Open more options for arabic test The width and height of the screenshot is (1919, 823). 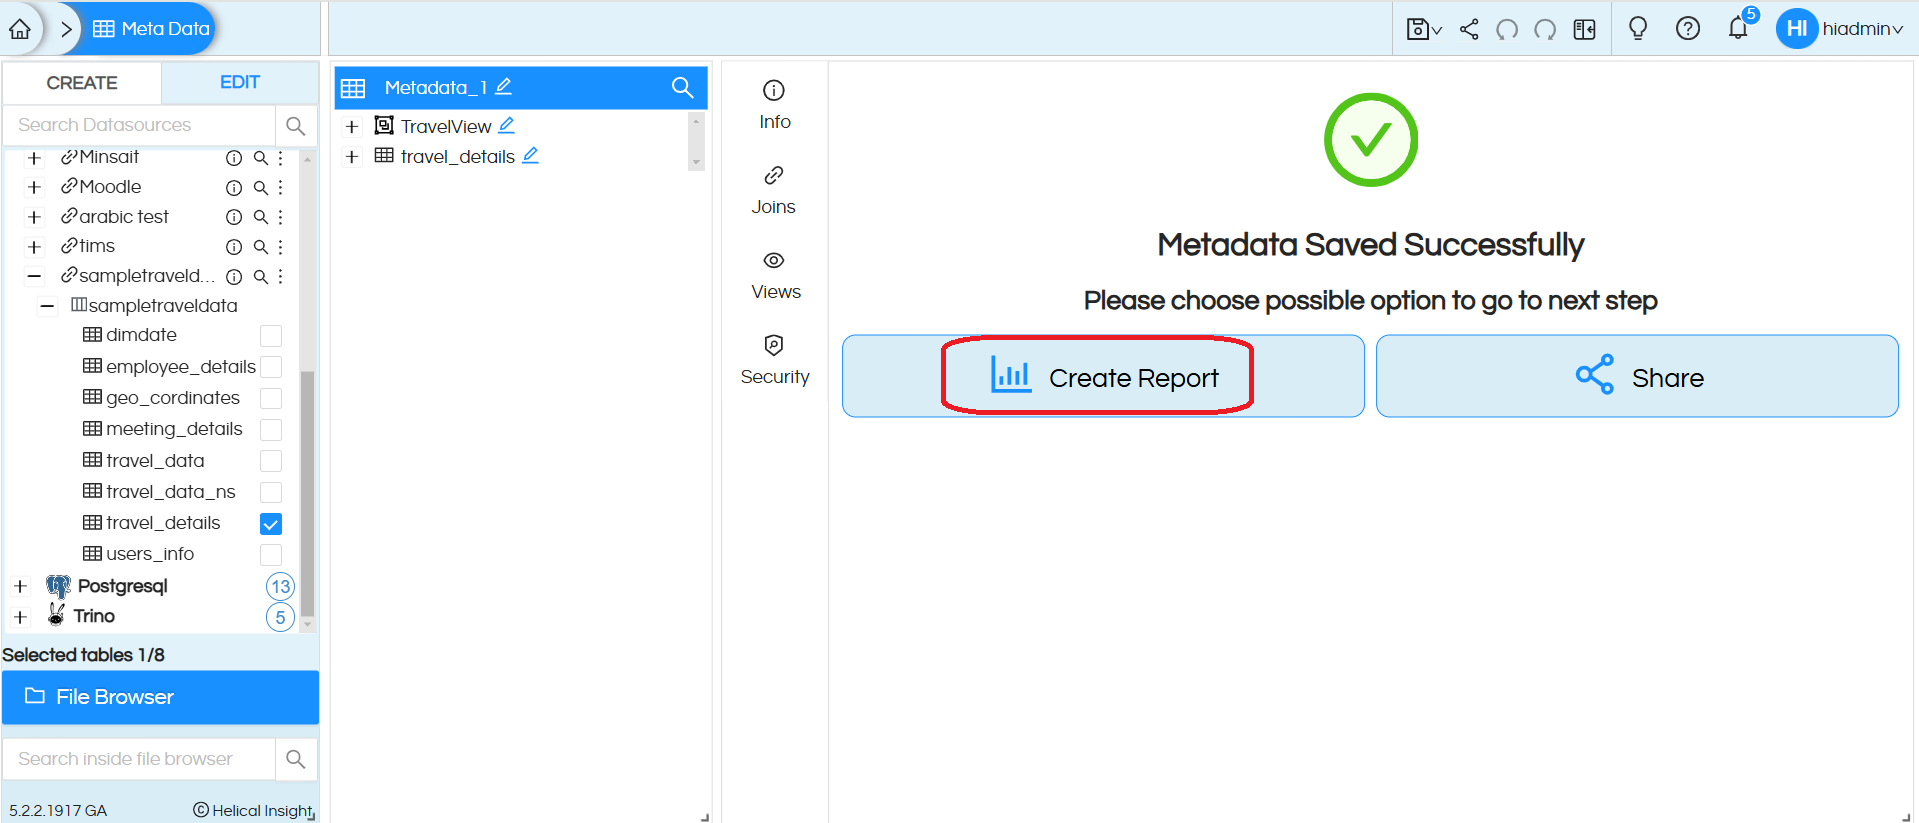tap(281, 217)
